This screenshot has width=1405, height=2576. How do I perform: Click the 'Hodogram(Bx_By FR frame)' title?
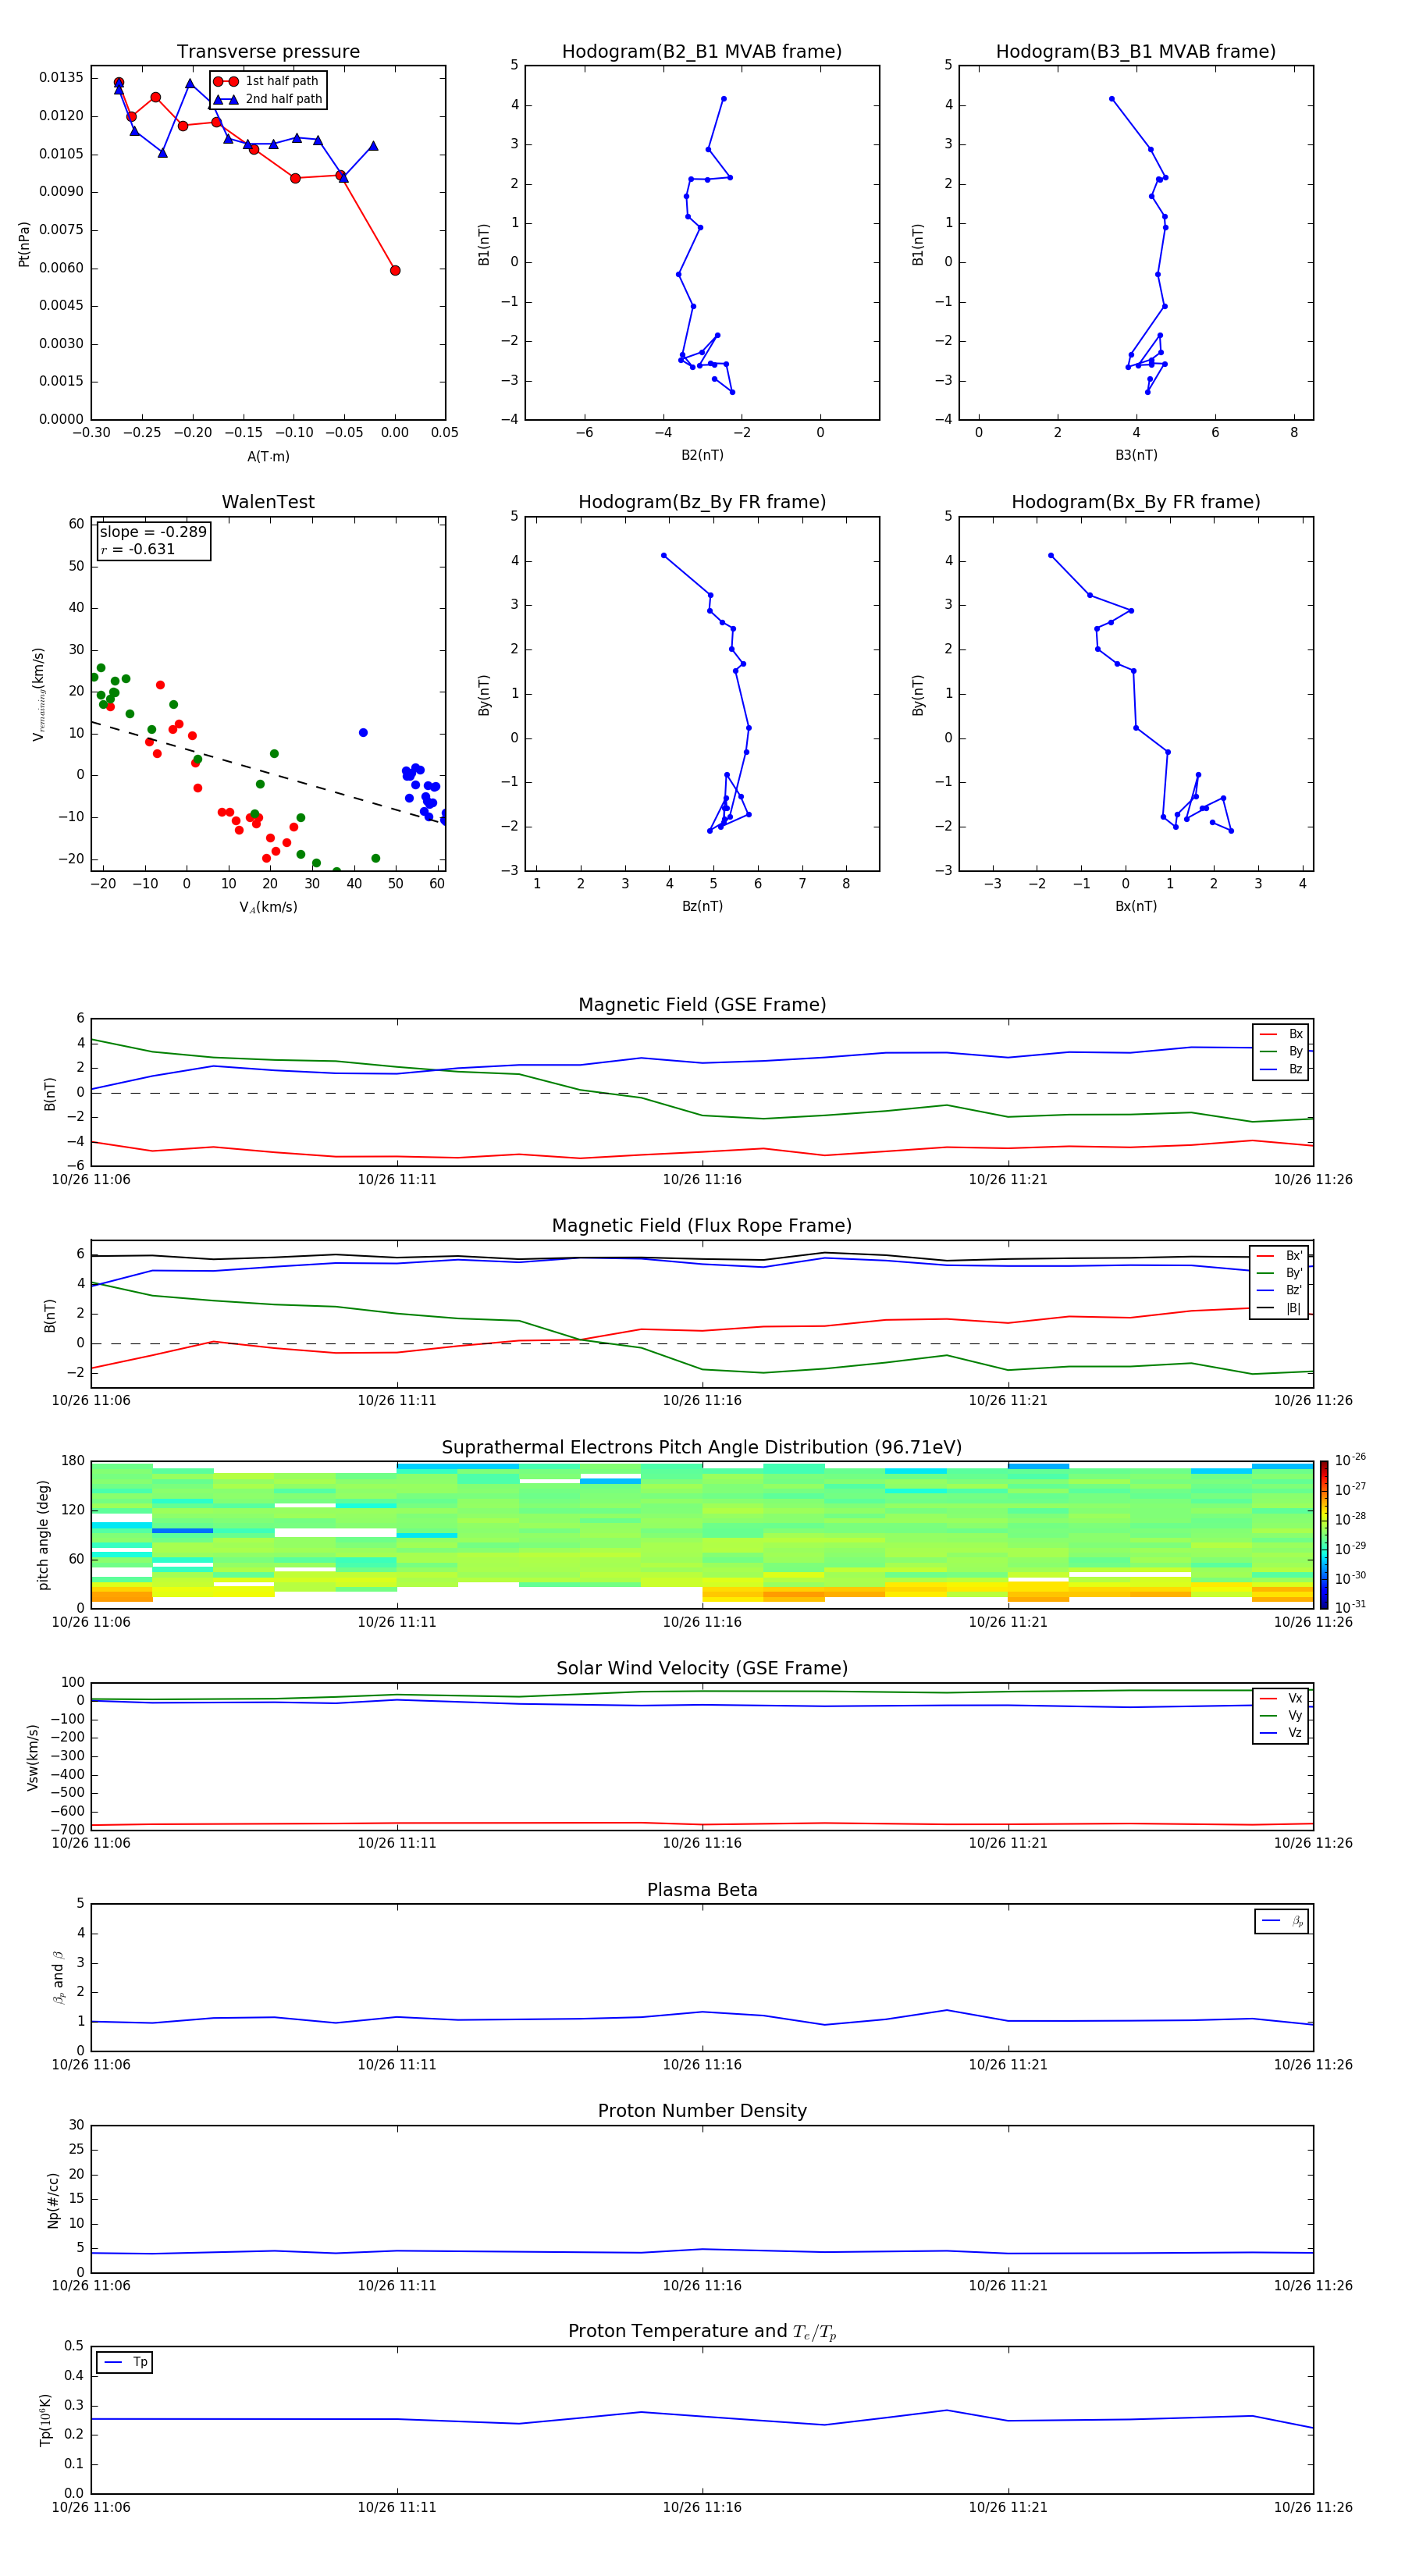coord(1136,502)
